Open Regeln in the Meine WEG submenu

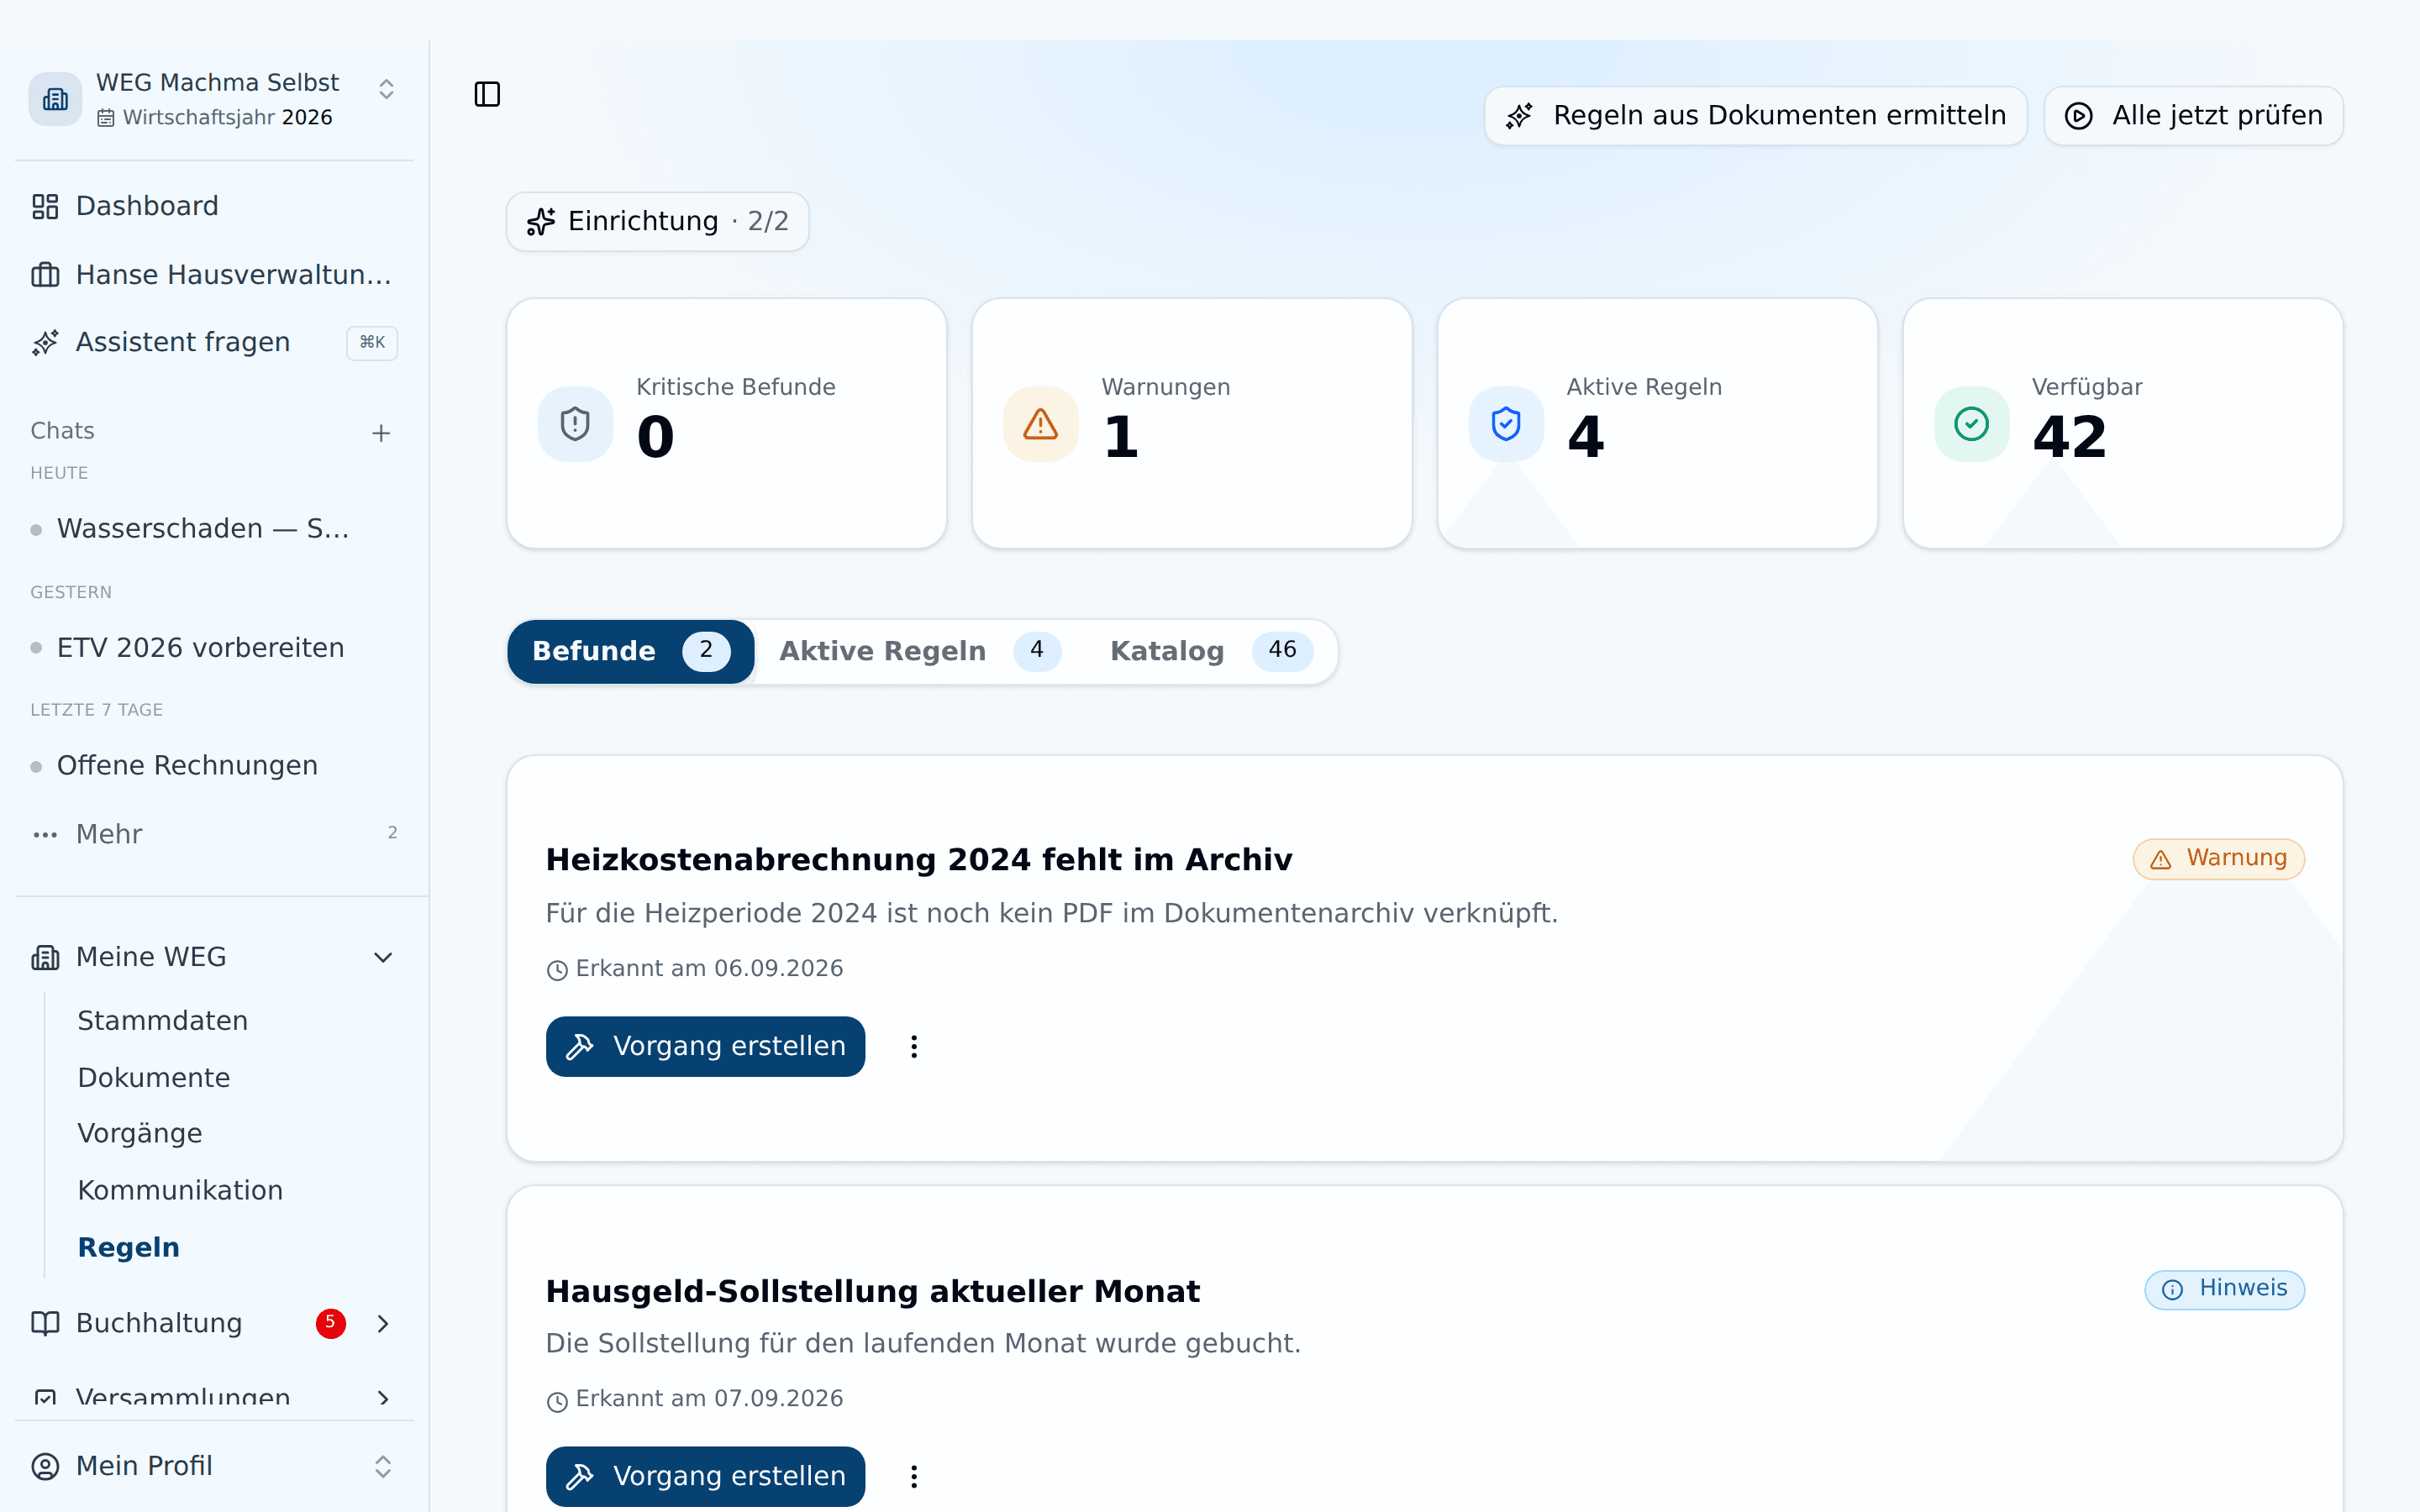click(128, 1247)
